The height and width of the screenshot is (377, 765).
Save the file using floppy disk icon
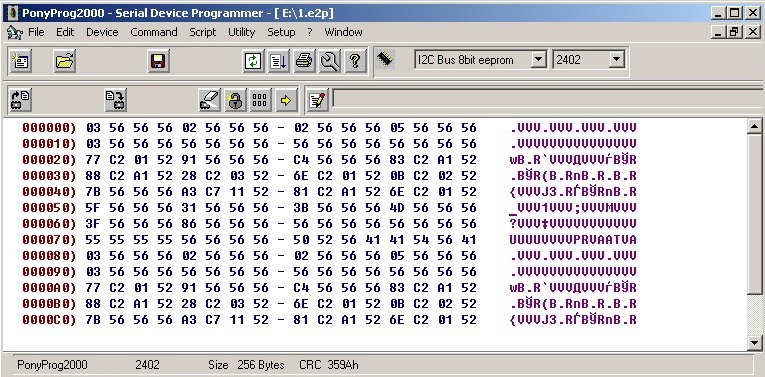(158, 61)
